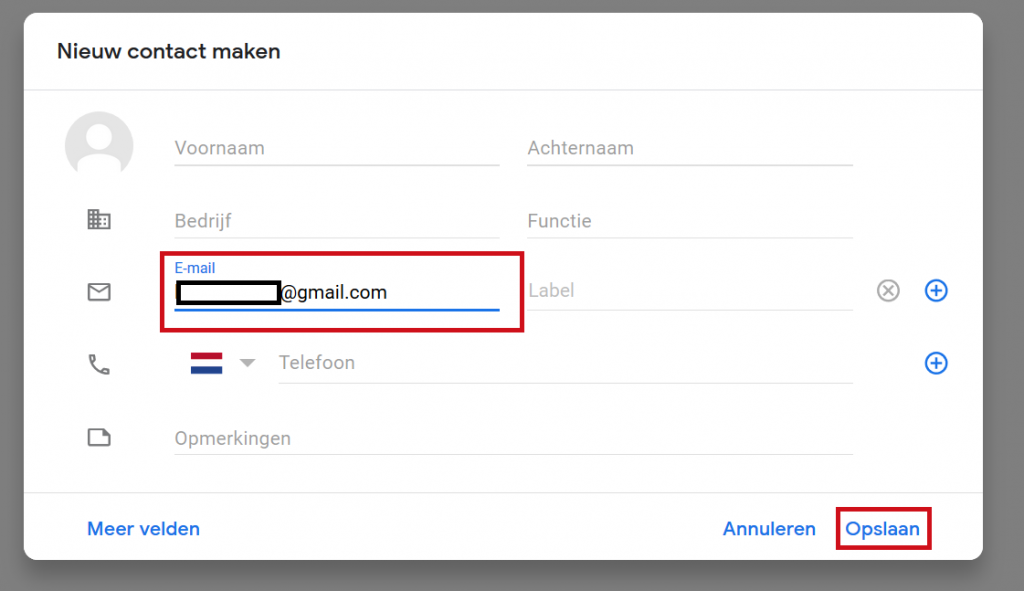Add another phone number with plus icon
Viewport: 1024px width, 591px height.
(x=936, y=363)
